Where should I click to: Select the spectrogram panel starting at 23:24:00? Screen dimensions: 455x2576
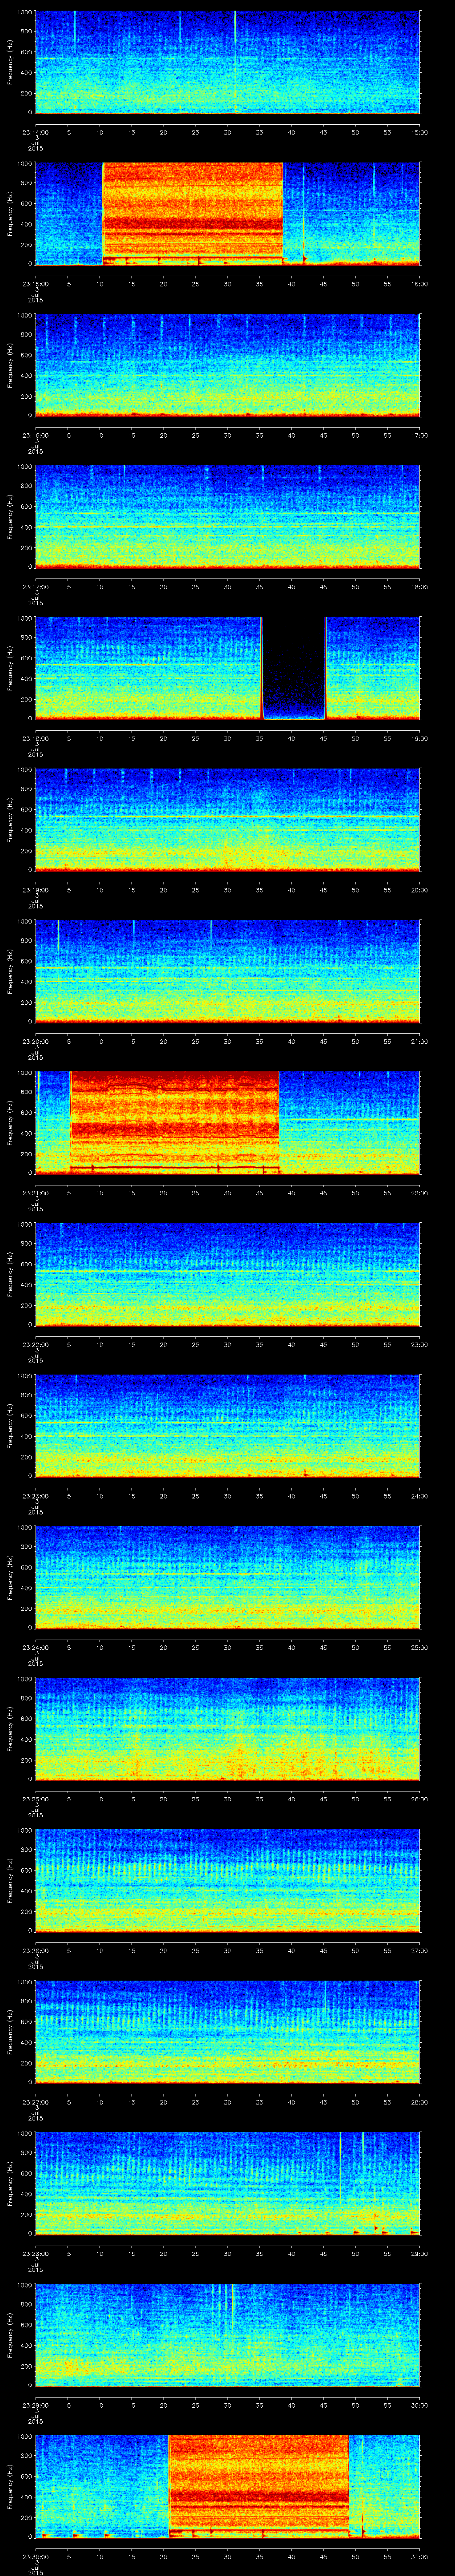point(228,1578)
